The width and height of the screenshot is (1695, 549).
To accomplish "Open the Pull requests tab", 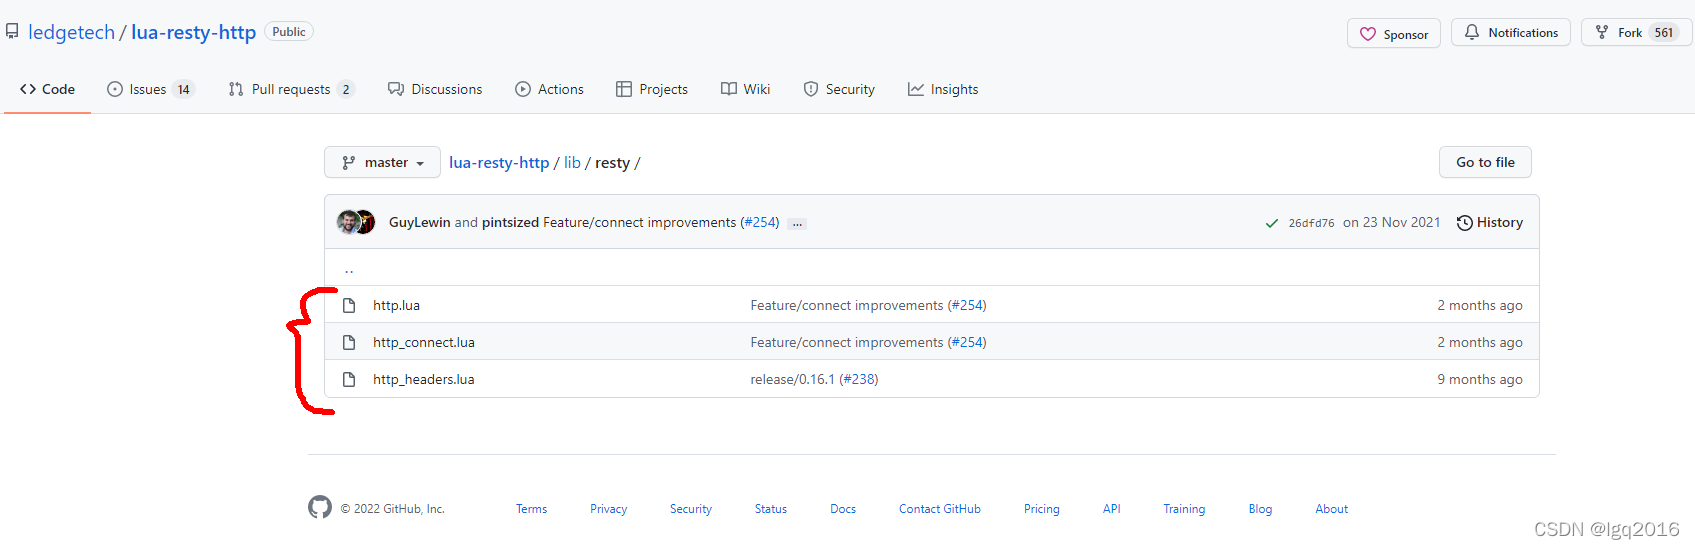I will 290,89.
